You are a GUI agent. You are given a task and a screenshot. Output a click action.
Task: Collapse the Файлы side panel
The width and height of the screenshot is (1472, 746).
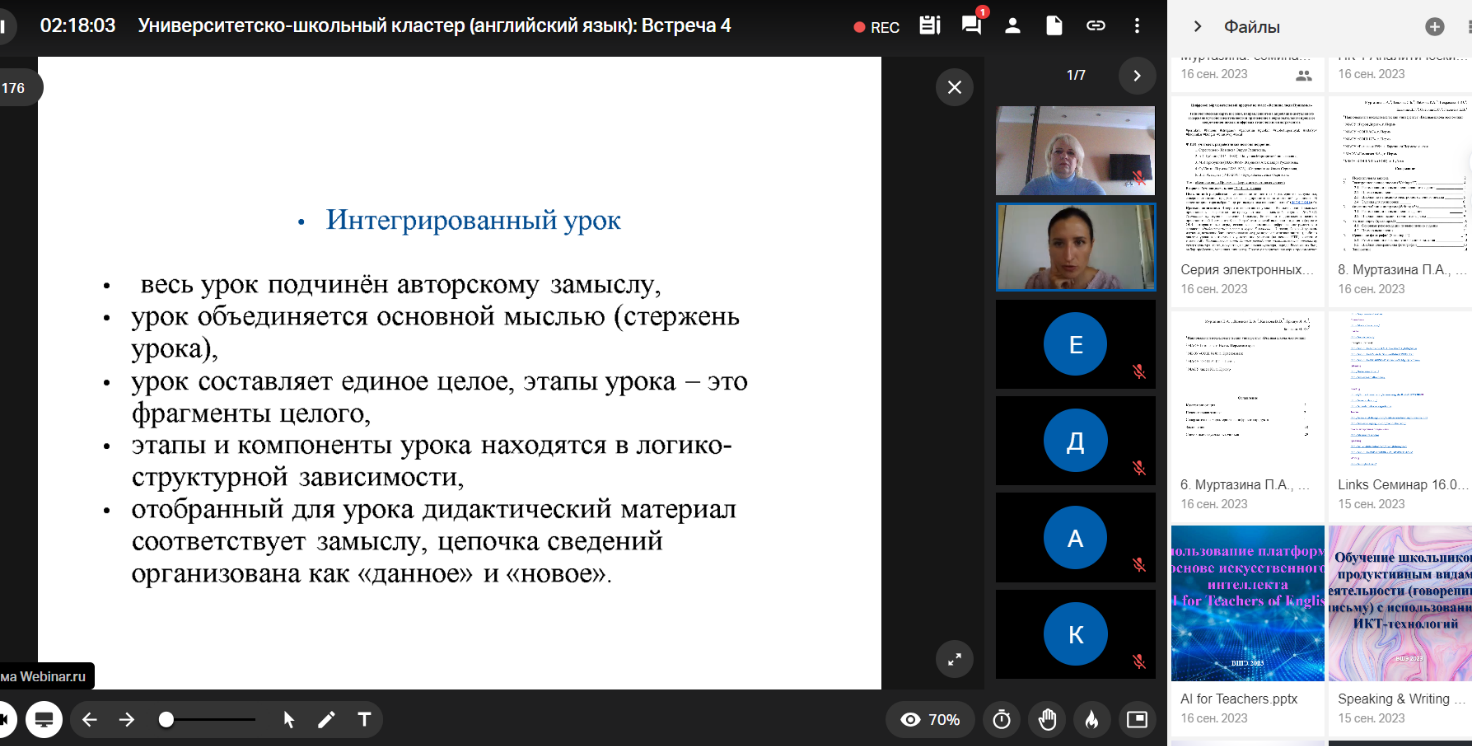[x=1197, y=27]
